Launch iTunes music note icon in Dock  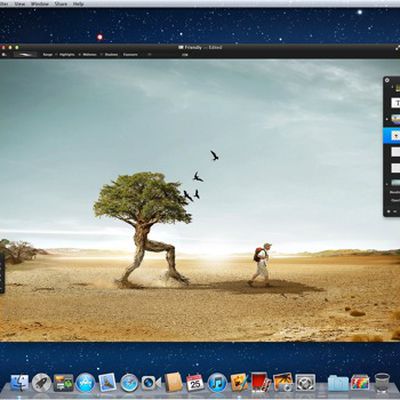tap(217, 383)
